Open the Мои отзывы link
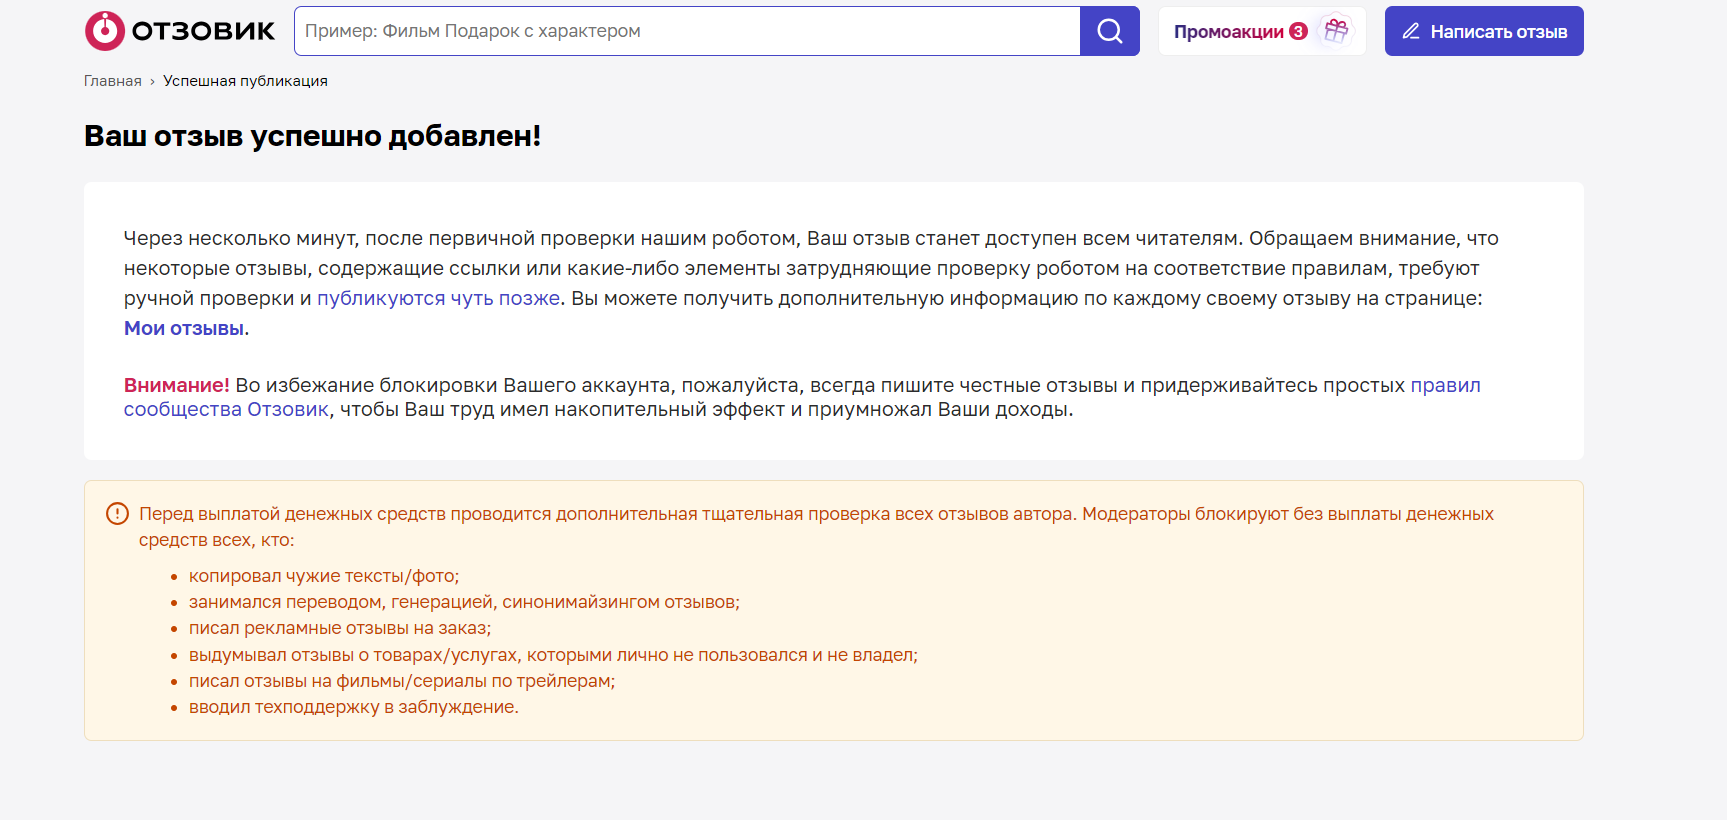This screenshot has width=1727, height=820. tap(184, 328)
